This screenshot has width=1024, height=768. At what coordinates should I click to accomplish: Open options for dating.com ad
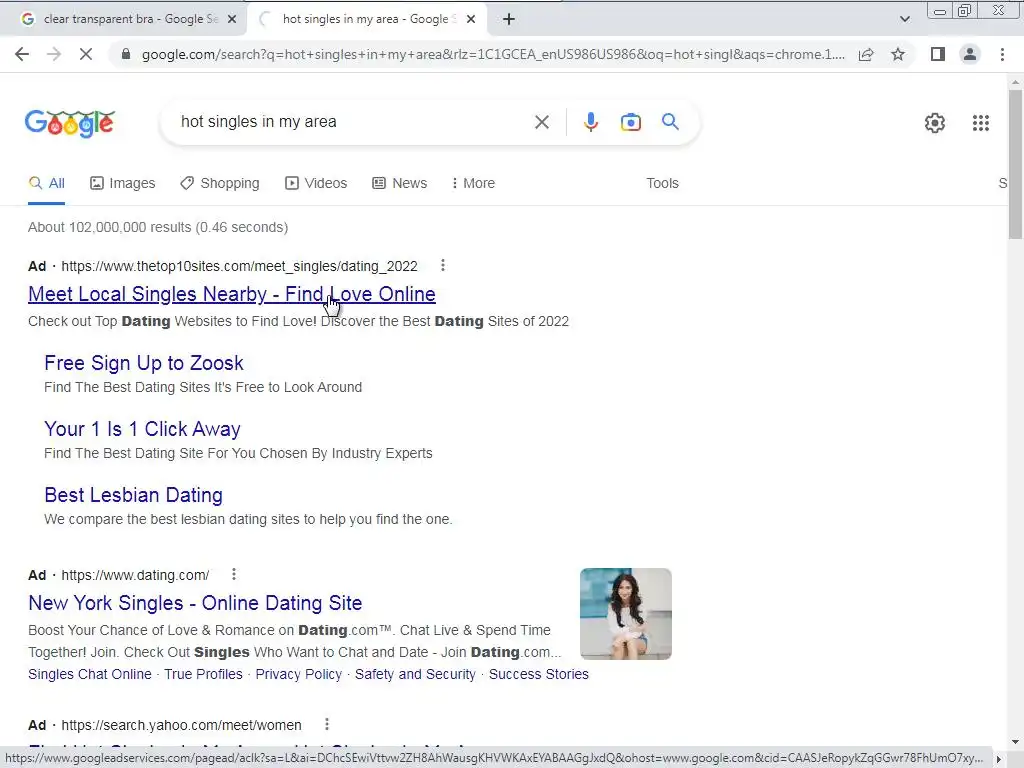click(234, 574)
